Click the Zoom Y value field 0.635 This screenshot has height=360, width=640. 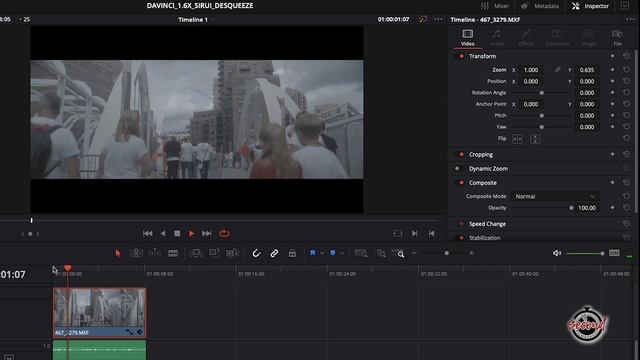(x=587, y=70)
